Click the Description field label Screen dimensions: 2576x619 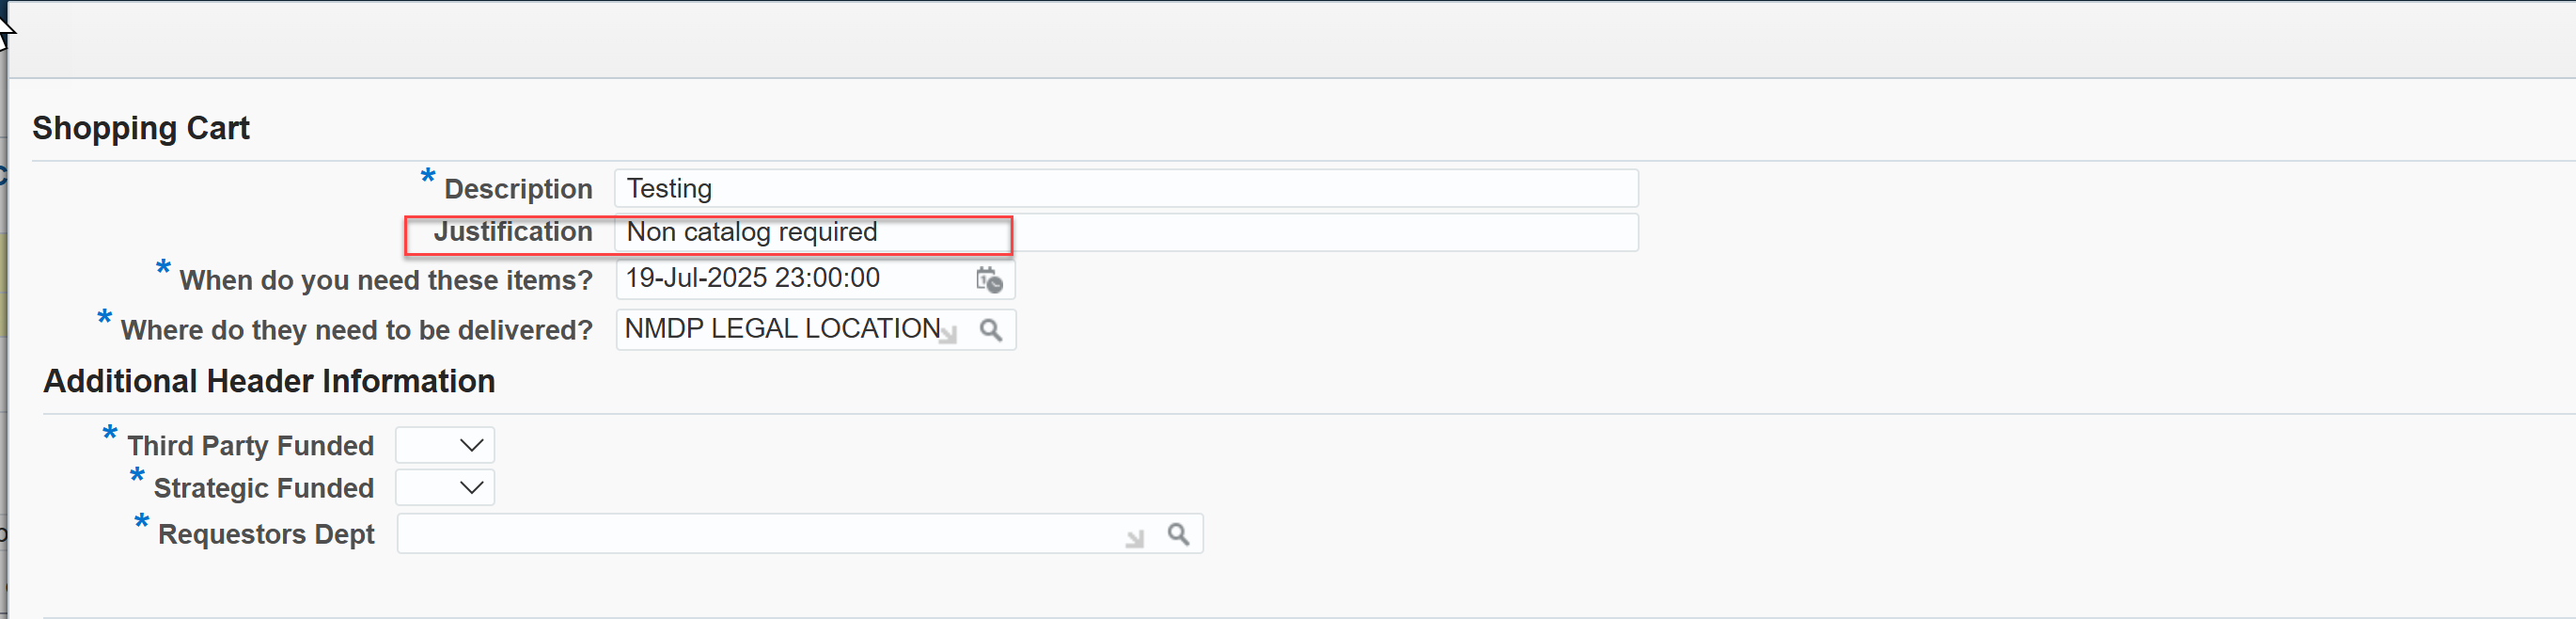click(518, 189)
